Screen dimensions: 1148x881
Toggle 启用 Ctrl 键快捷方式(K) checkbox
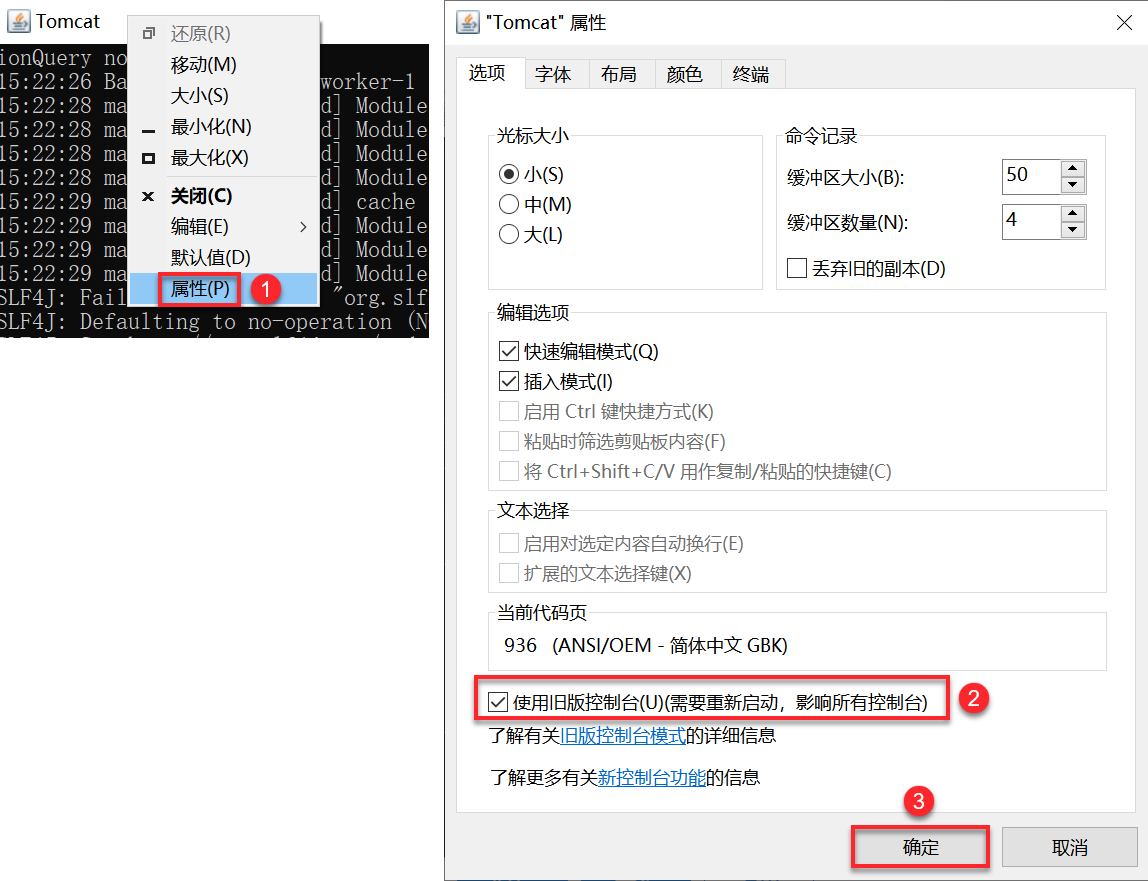click(x=509, y=412)
